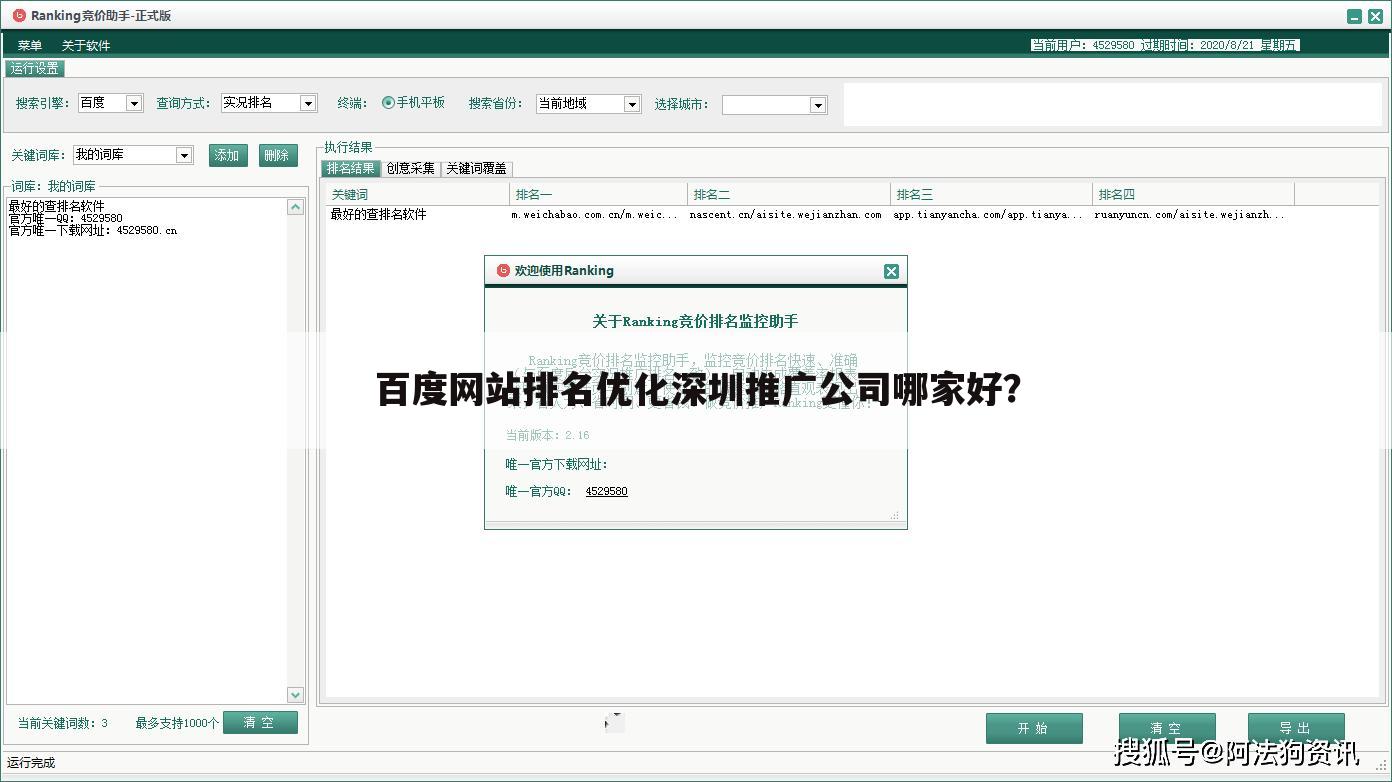Click the 删除 button
1392x782 pixels.
tap(278, 155)
